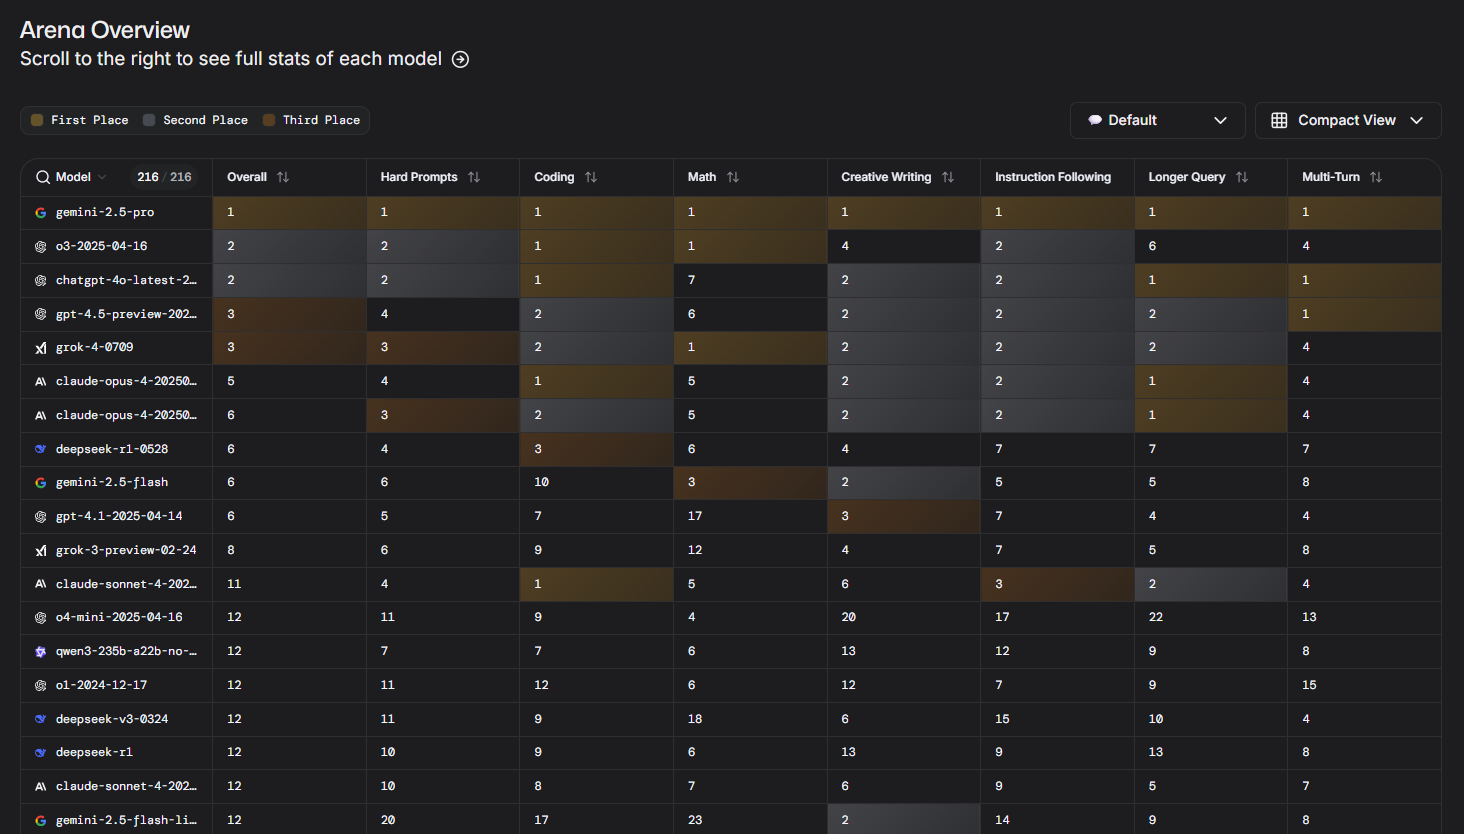The height and width of the screenshot is (834, 1464).
Task: Click the Third Place legend swatch
Action: (269, 120)
